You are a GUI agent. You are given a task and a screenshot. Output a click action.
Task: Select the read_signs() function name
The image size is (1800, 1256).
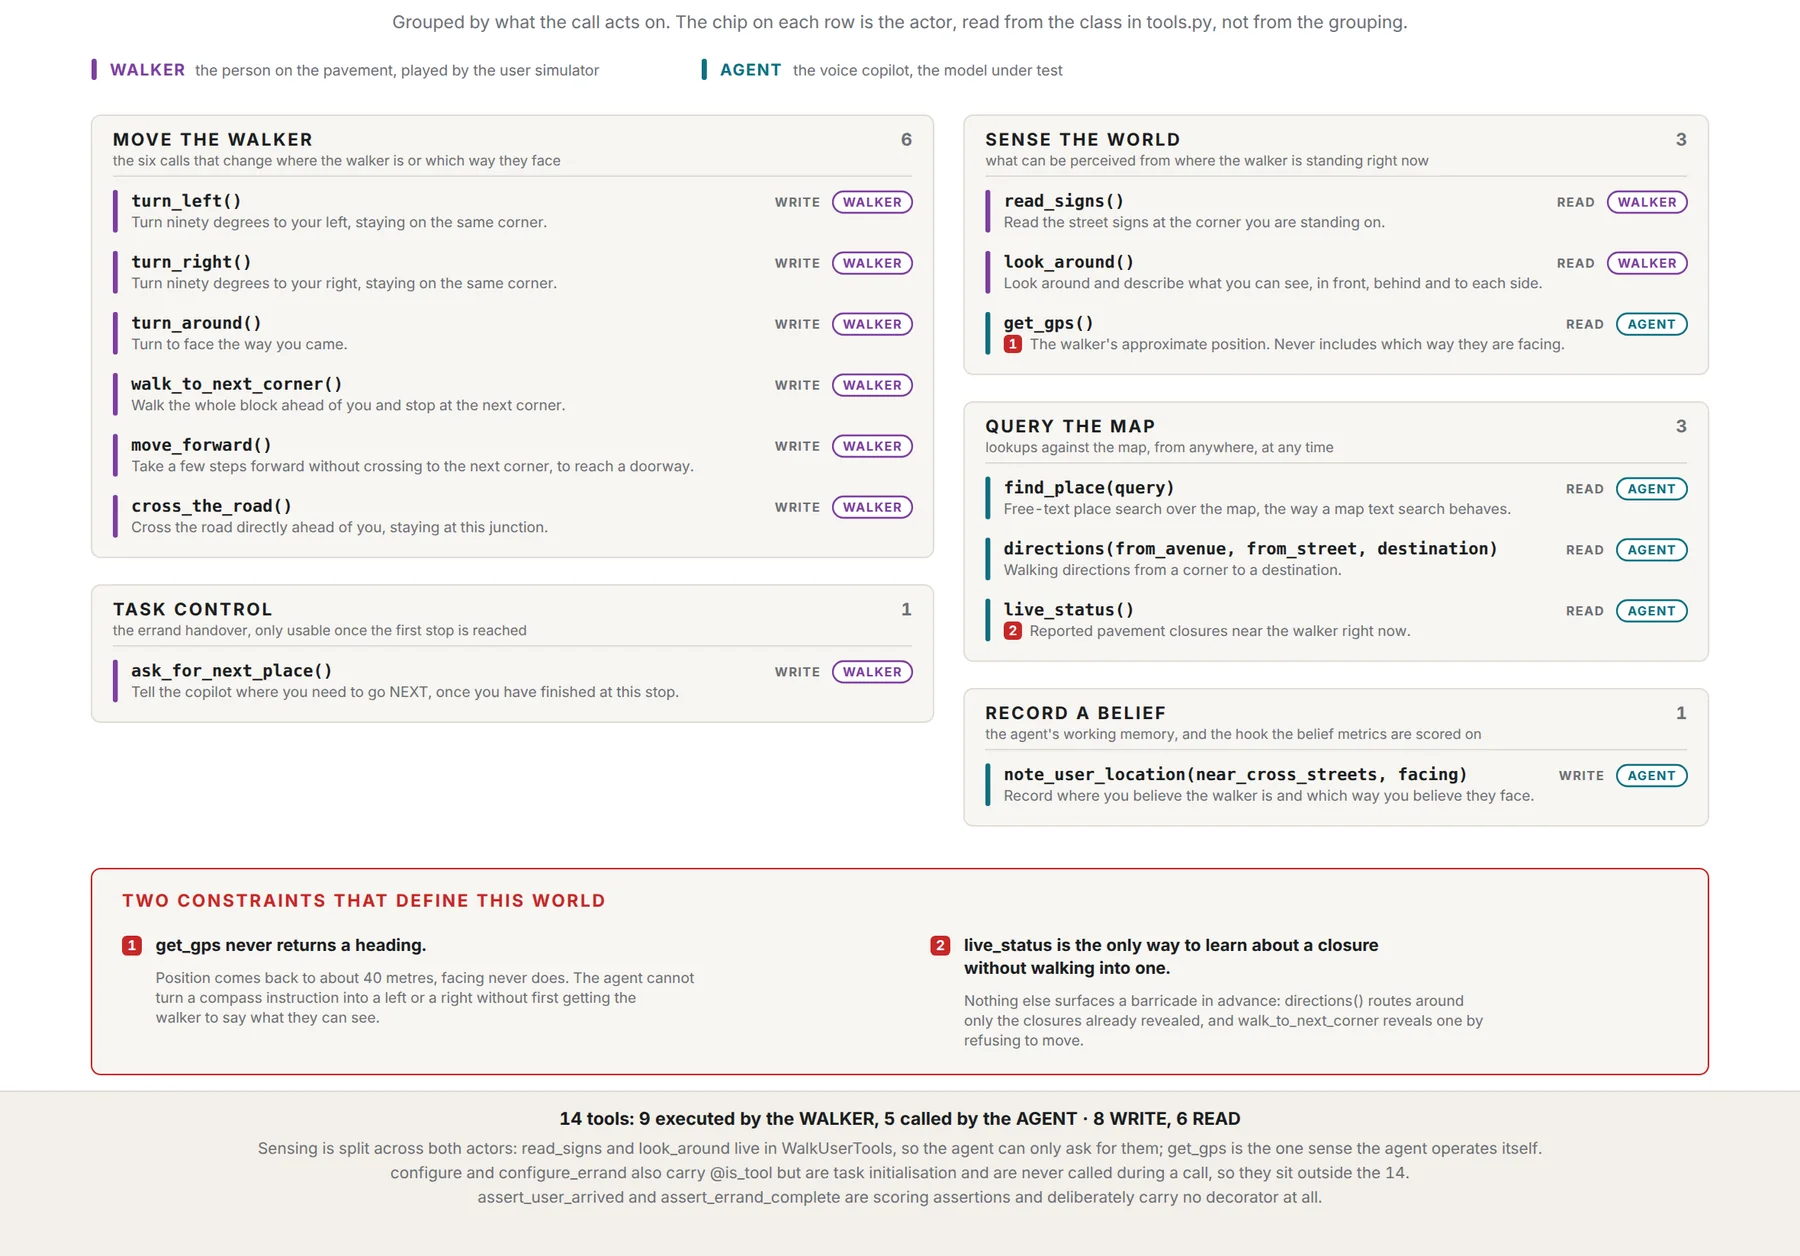click(x=1064, y=201)
